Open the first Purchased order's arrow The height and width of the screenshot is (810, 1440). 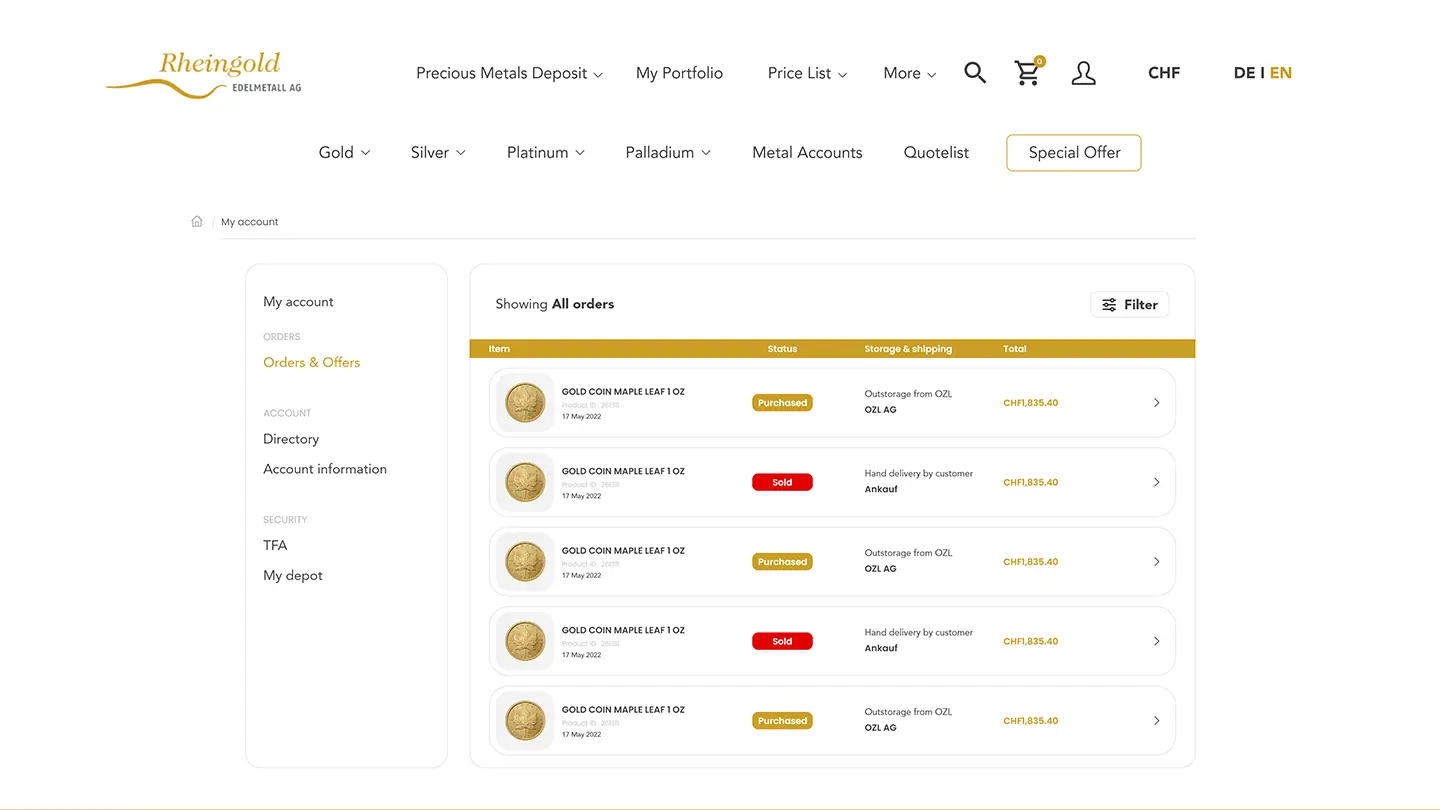pyautogui.click(x=1157, y=403)
